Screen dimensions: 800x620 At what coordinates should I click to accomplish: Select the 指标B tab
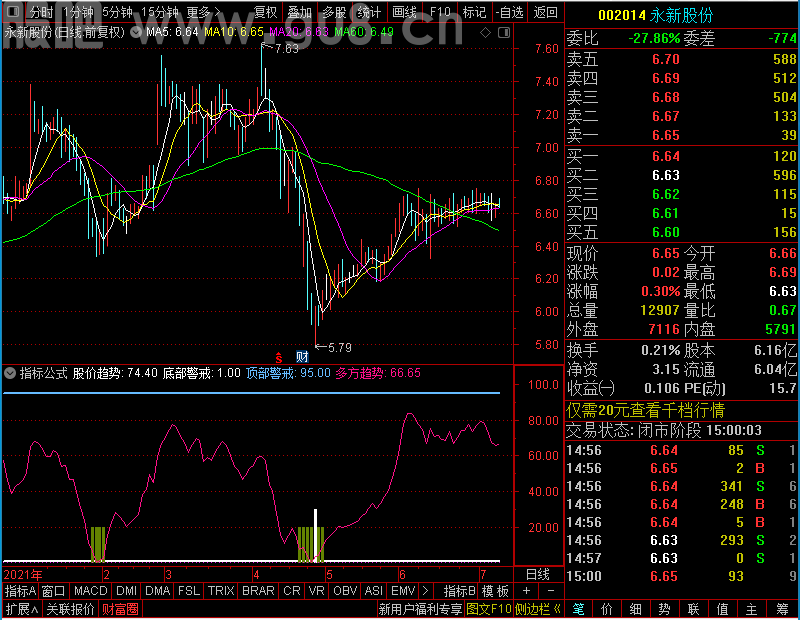[x=459, y=591]
